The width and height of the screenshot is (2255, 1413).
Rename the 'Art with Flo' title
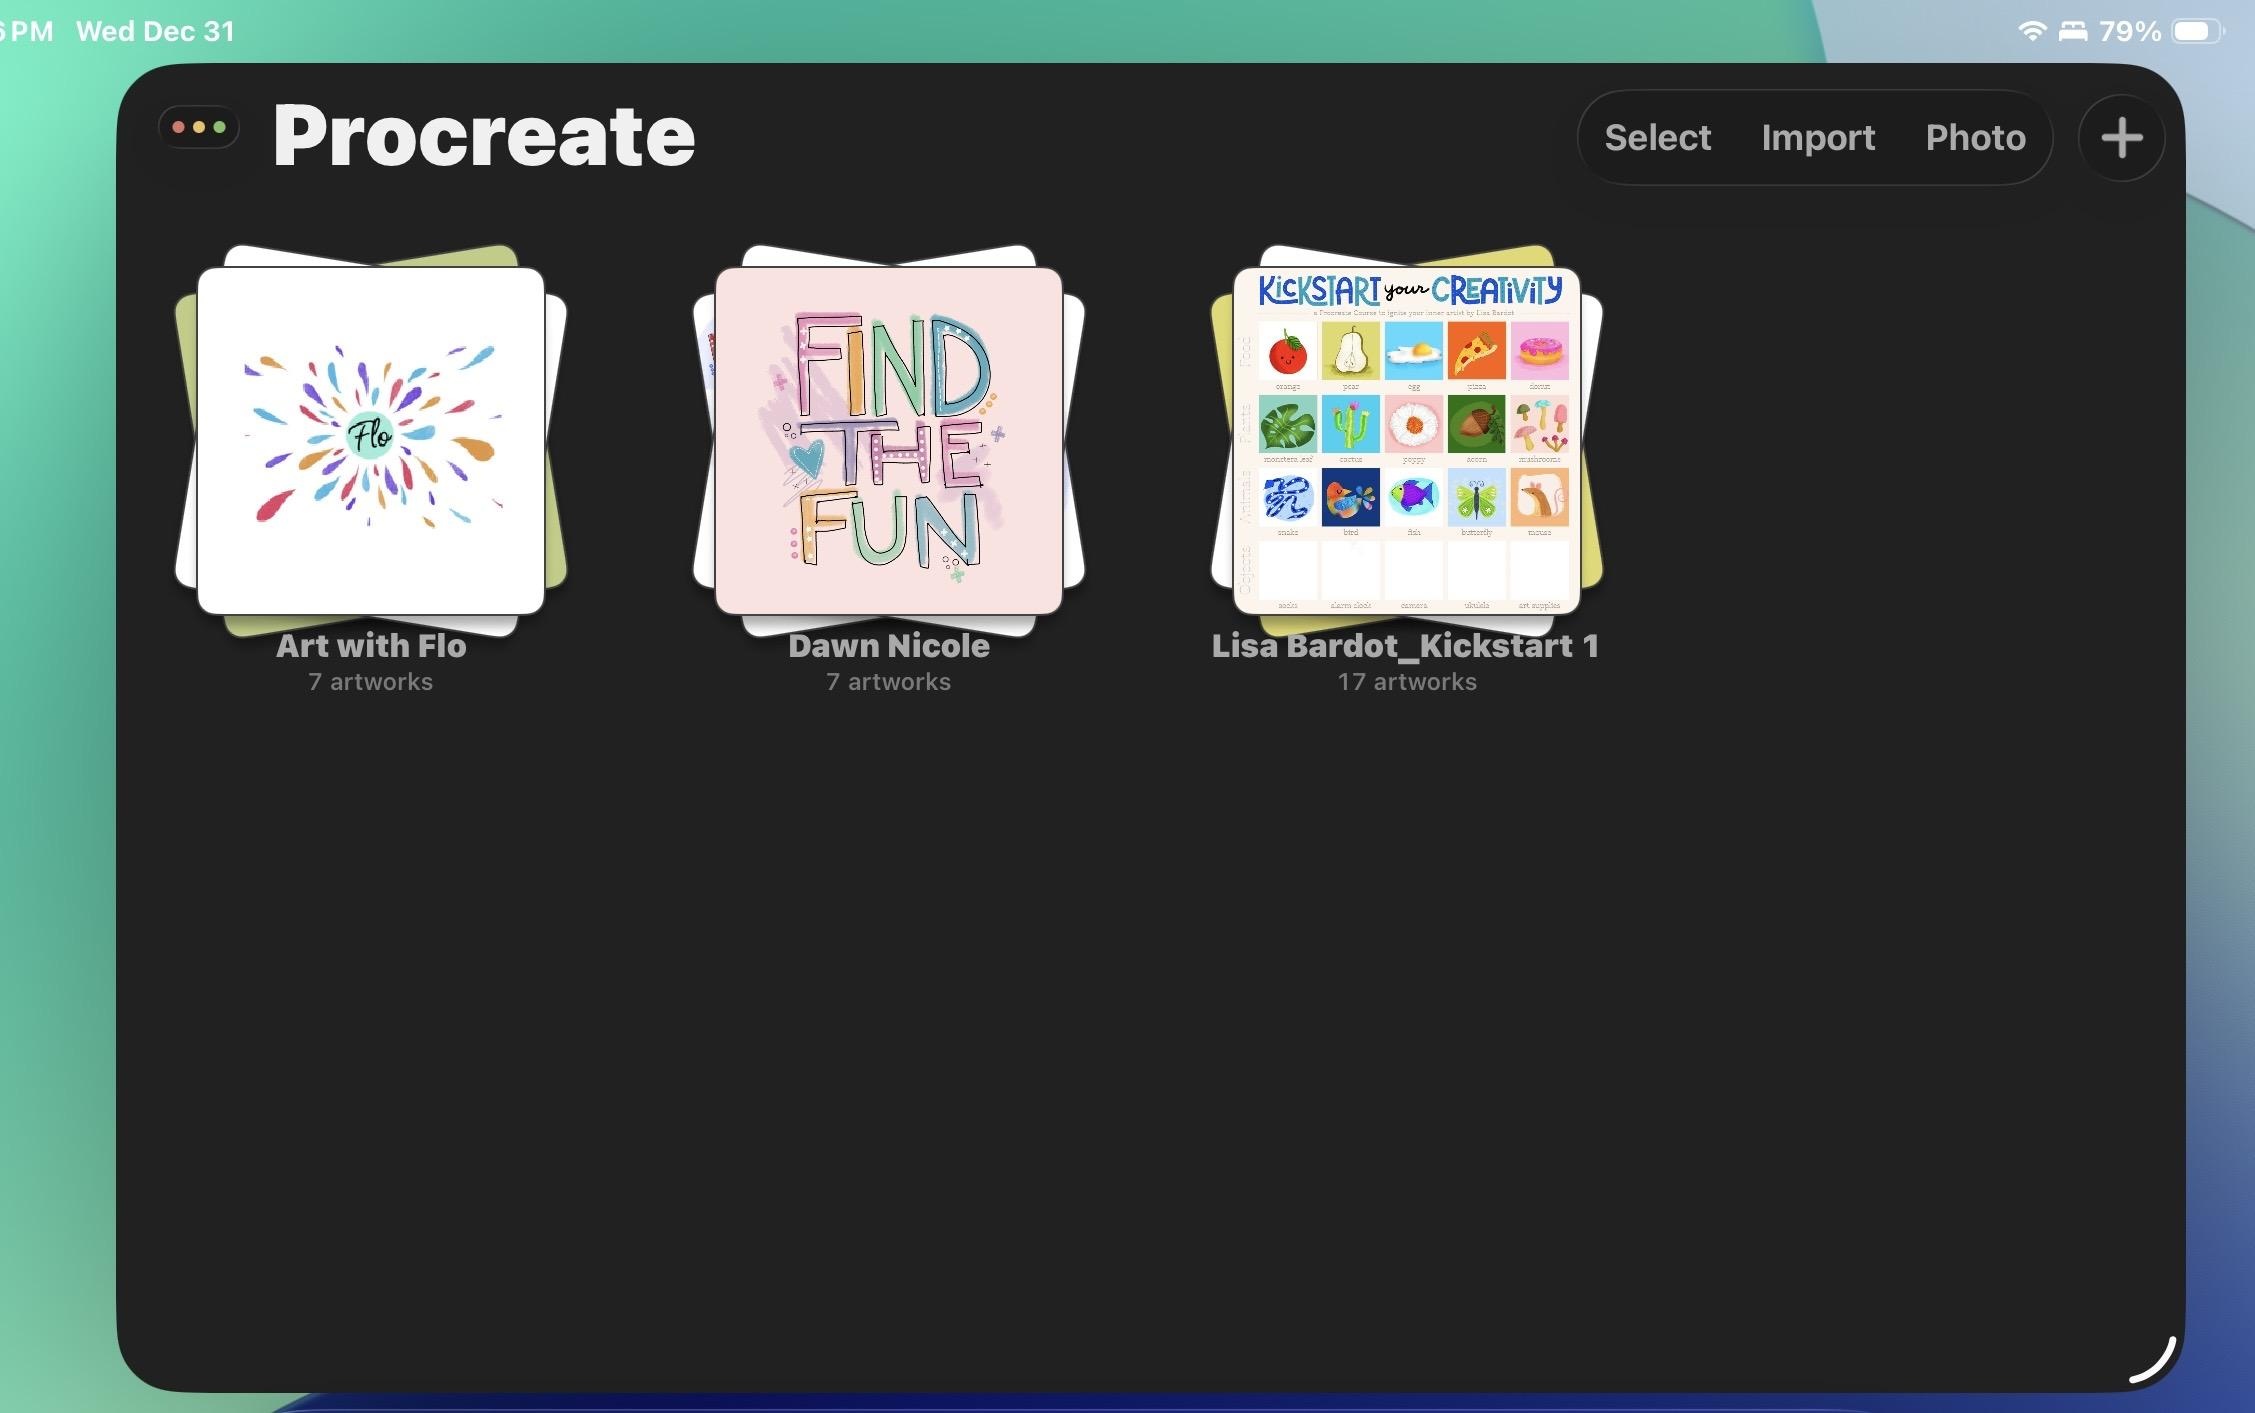click(x=371, y=646)
